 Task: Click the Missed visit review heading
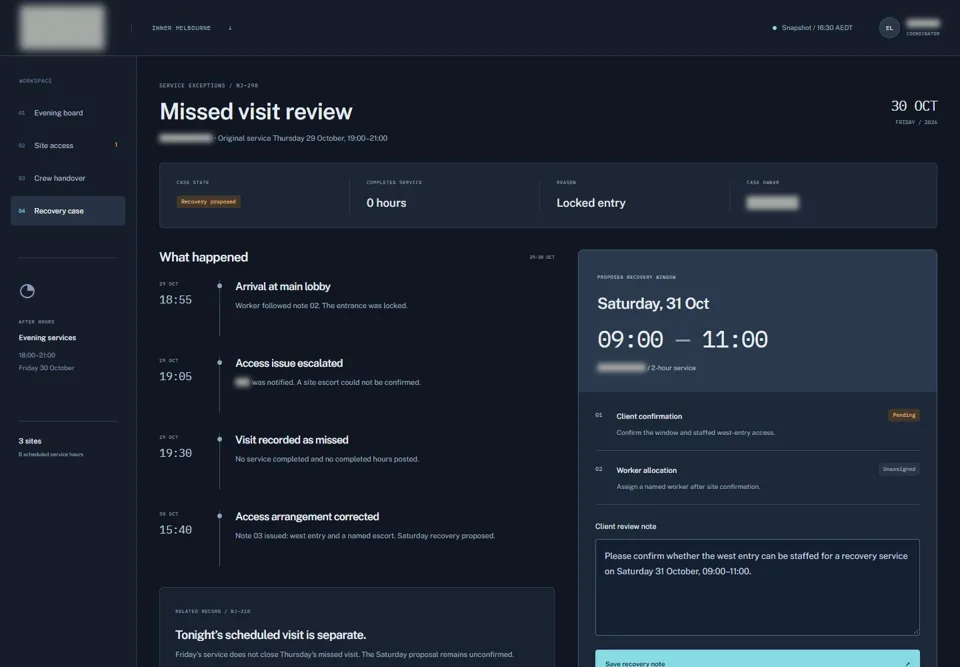pos(255,111)
